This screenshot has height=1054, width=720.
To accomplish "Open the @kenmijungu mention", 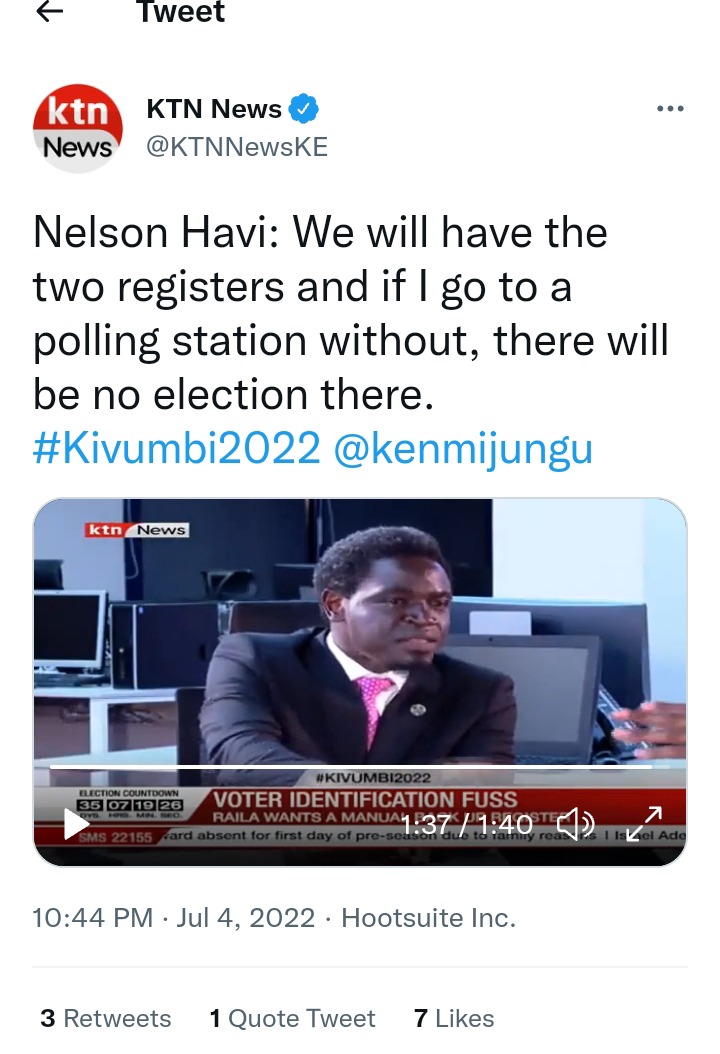I will [463, 449].
